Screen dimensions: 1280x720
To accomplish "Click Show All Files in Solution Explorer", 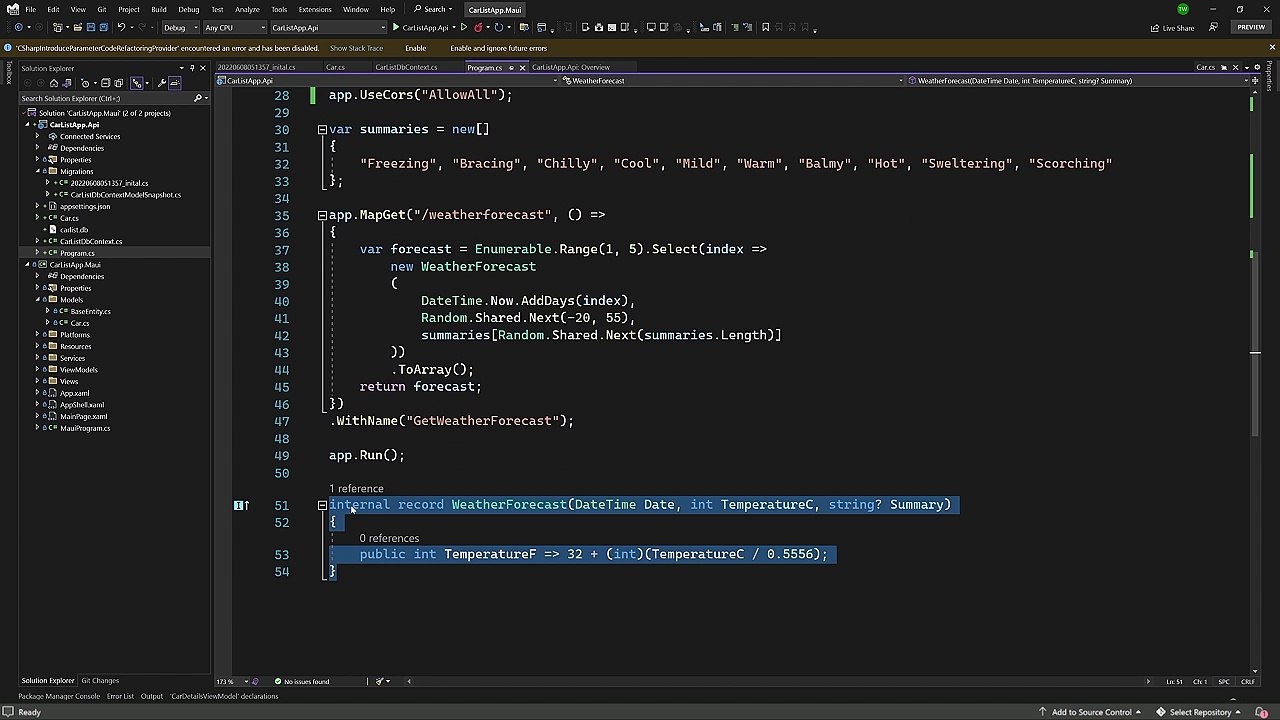I will 119,83.
